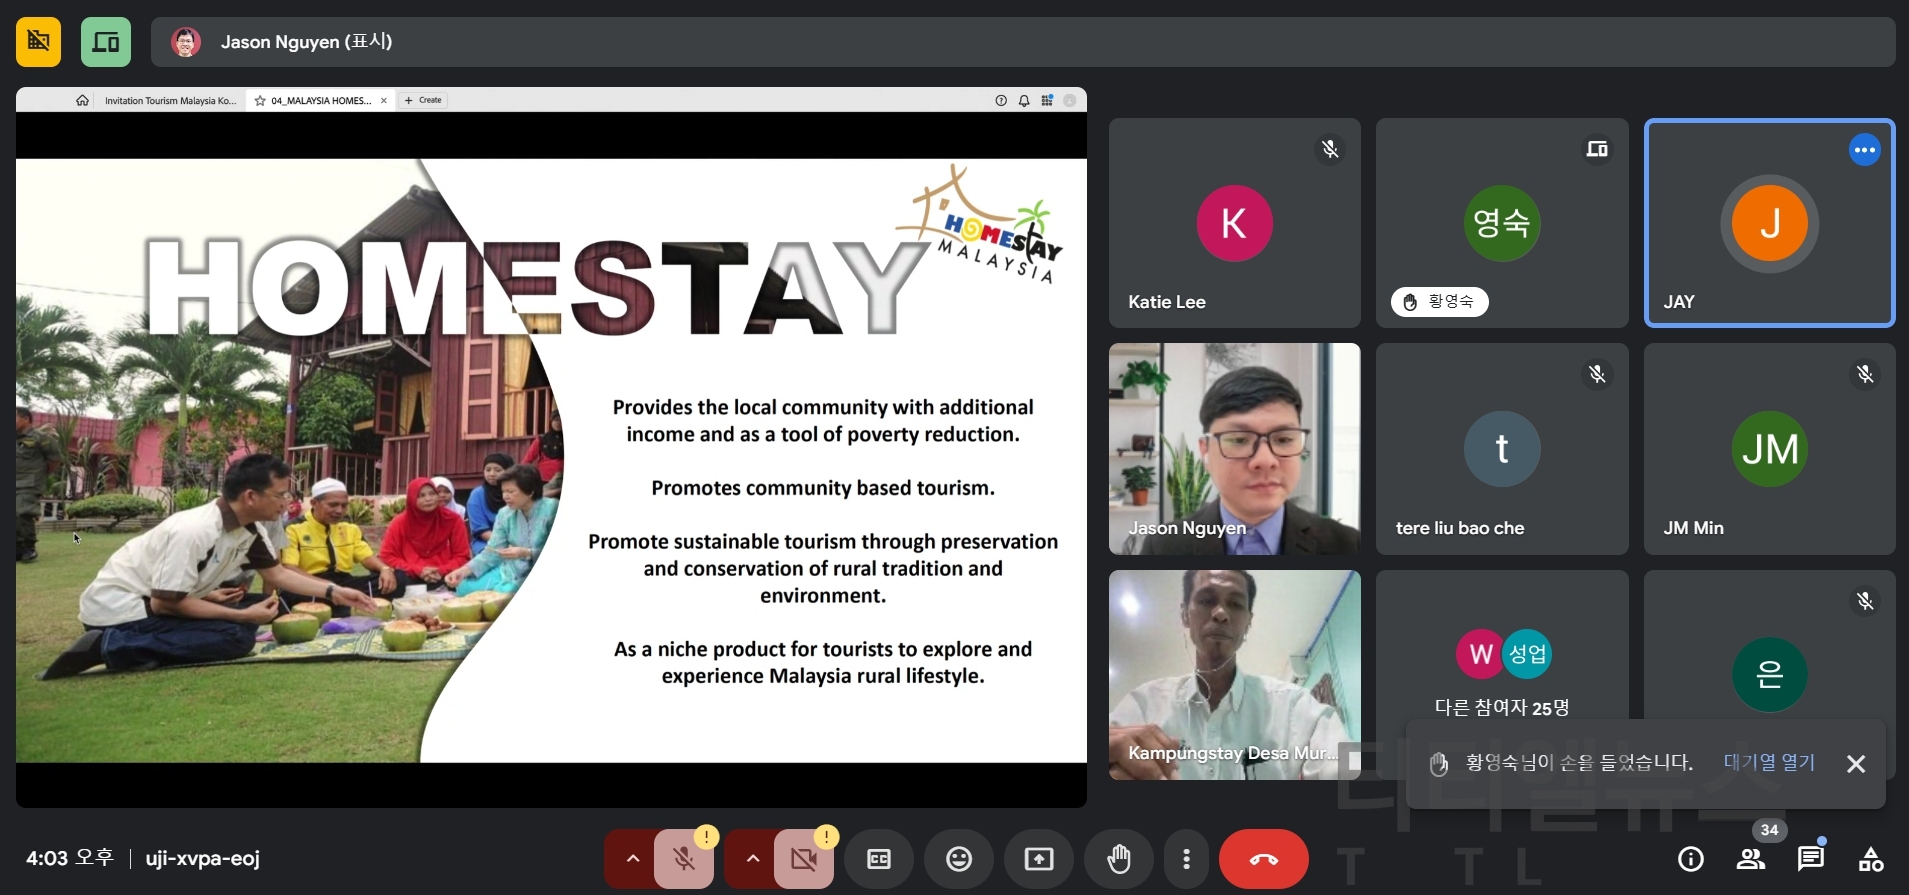This screenshot has height=895, width=1909.
Task: Click the 은 participant avatar
Action: 1770,674
